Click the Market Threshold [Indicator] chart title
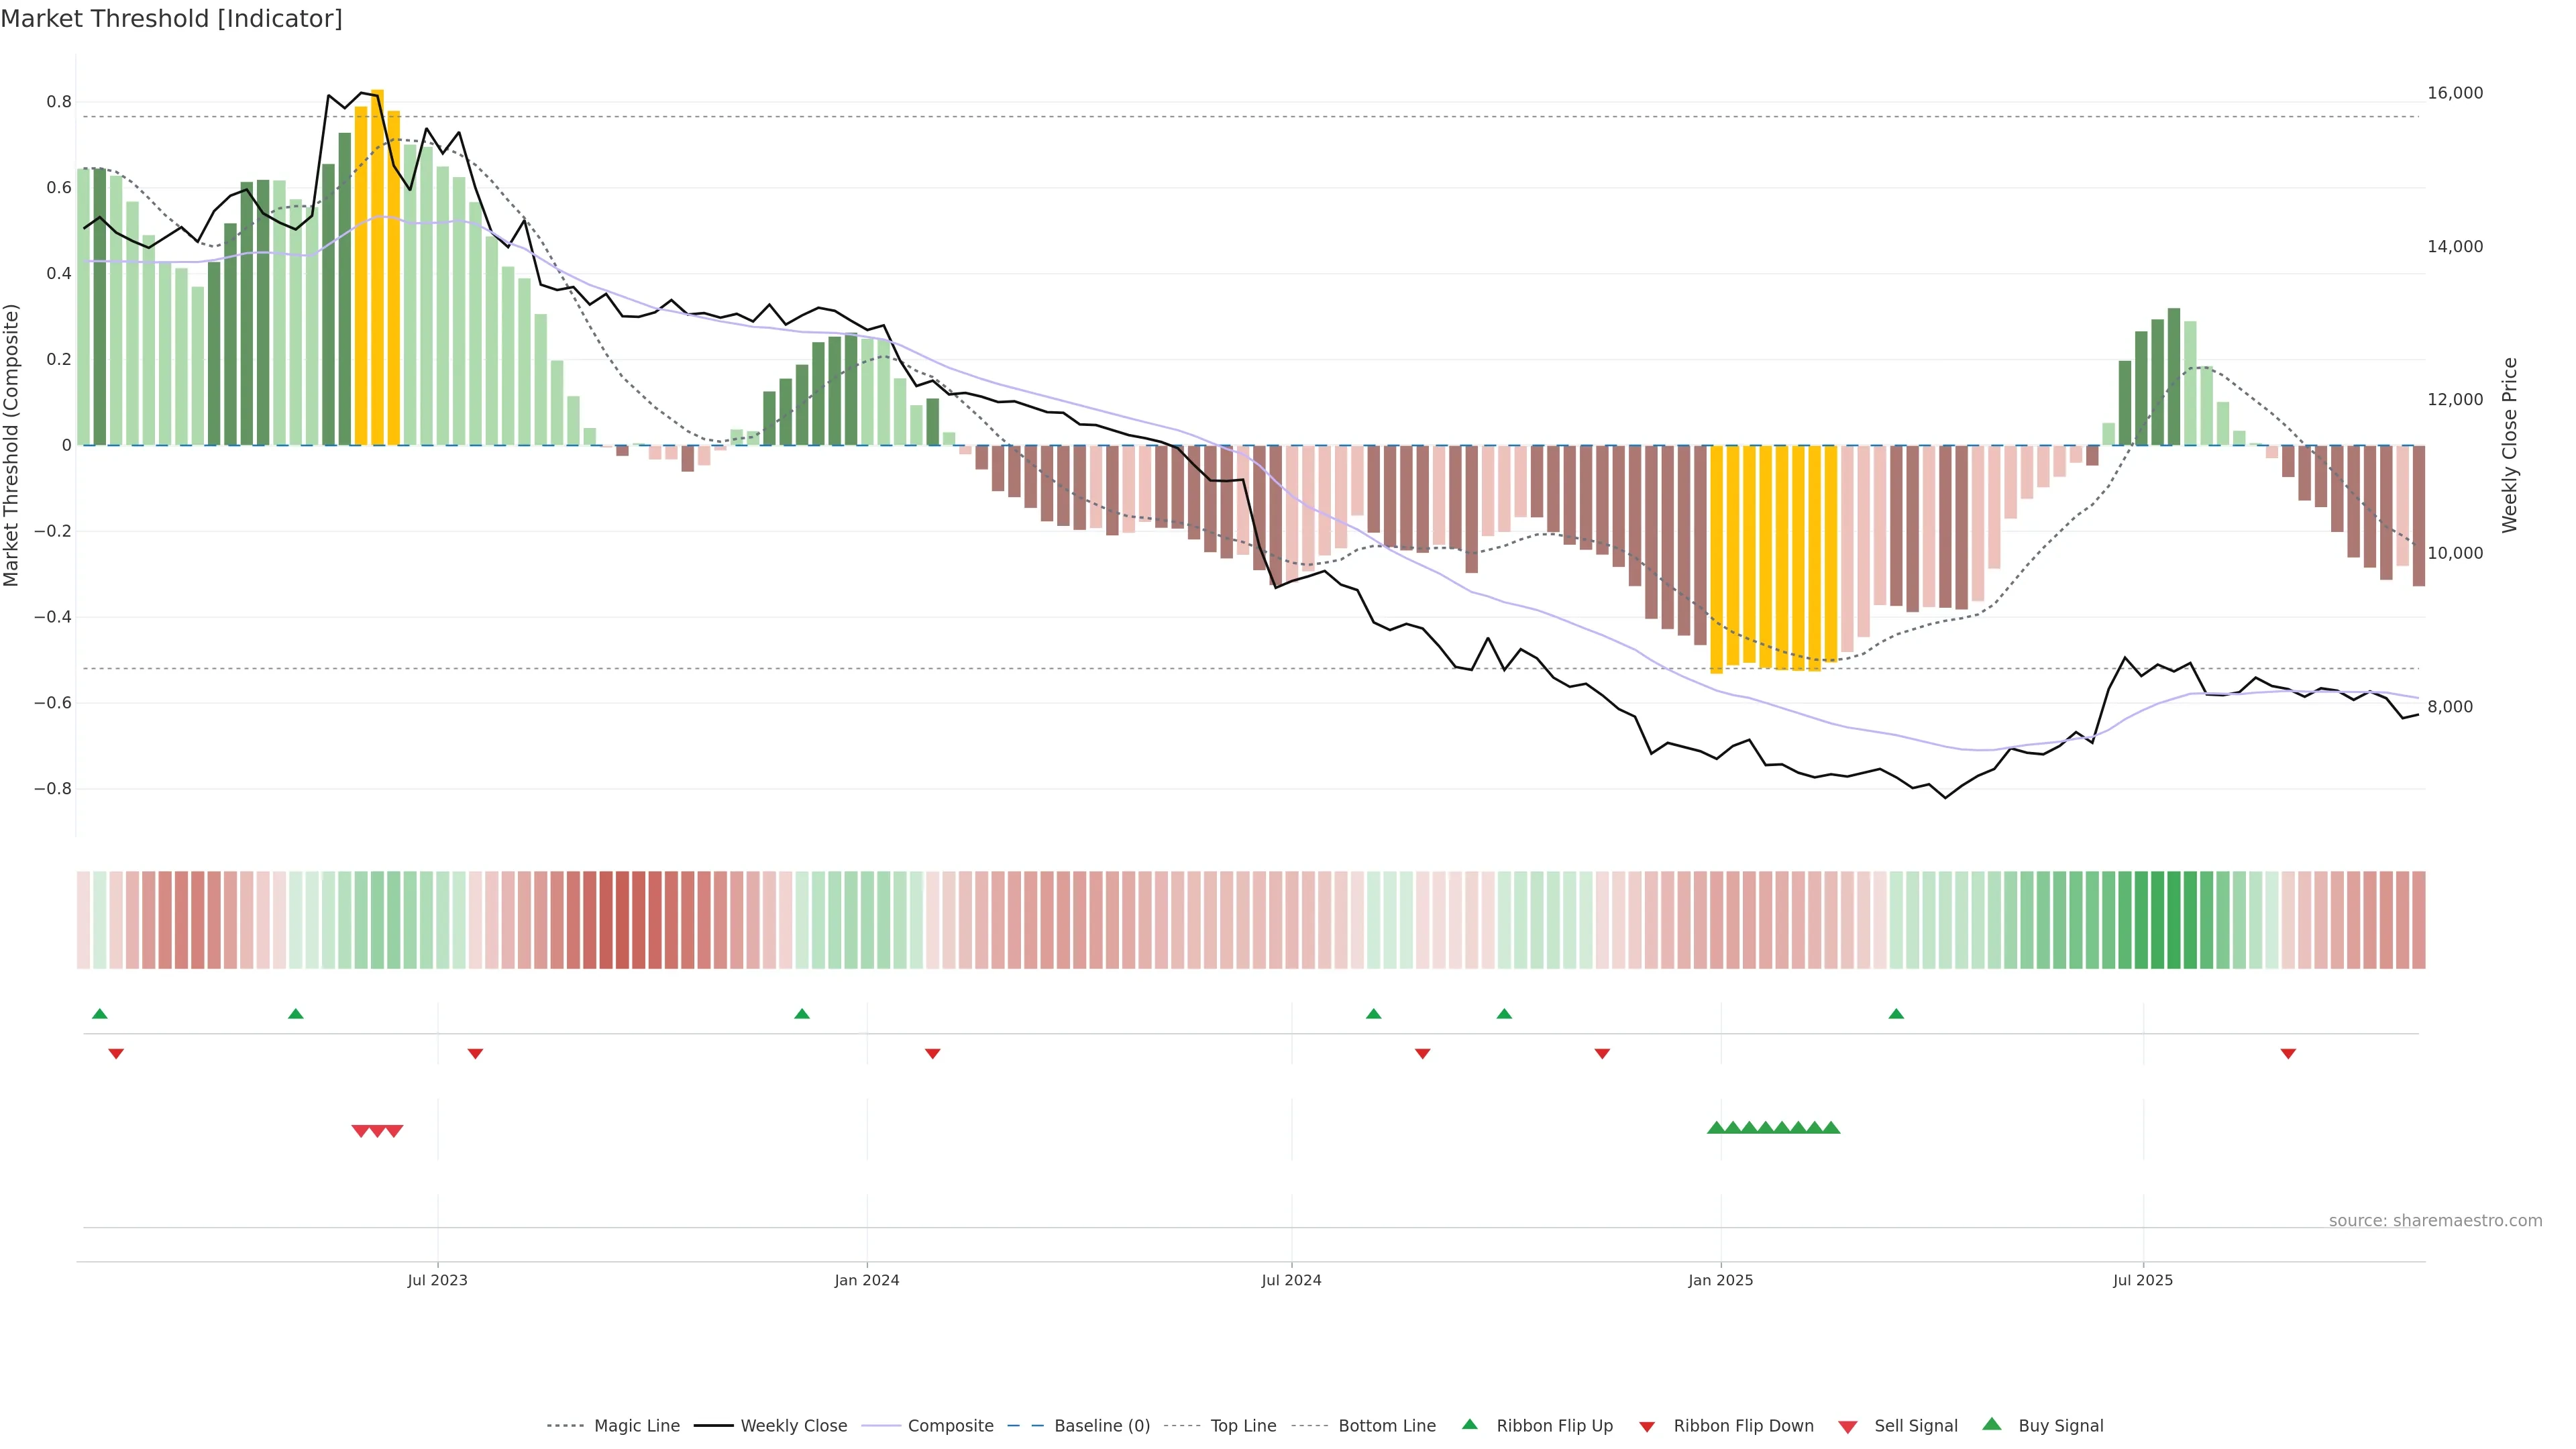The width and height of the screenshot is (2576, 1449). pos(171,19)
